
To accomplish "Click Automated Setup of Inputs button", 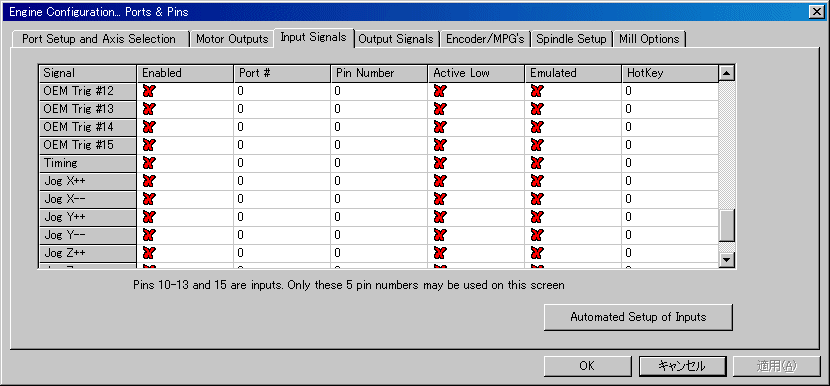I will click(638, 317).
